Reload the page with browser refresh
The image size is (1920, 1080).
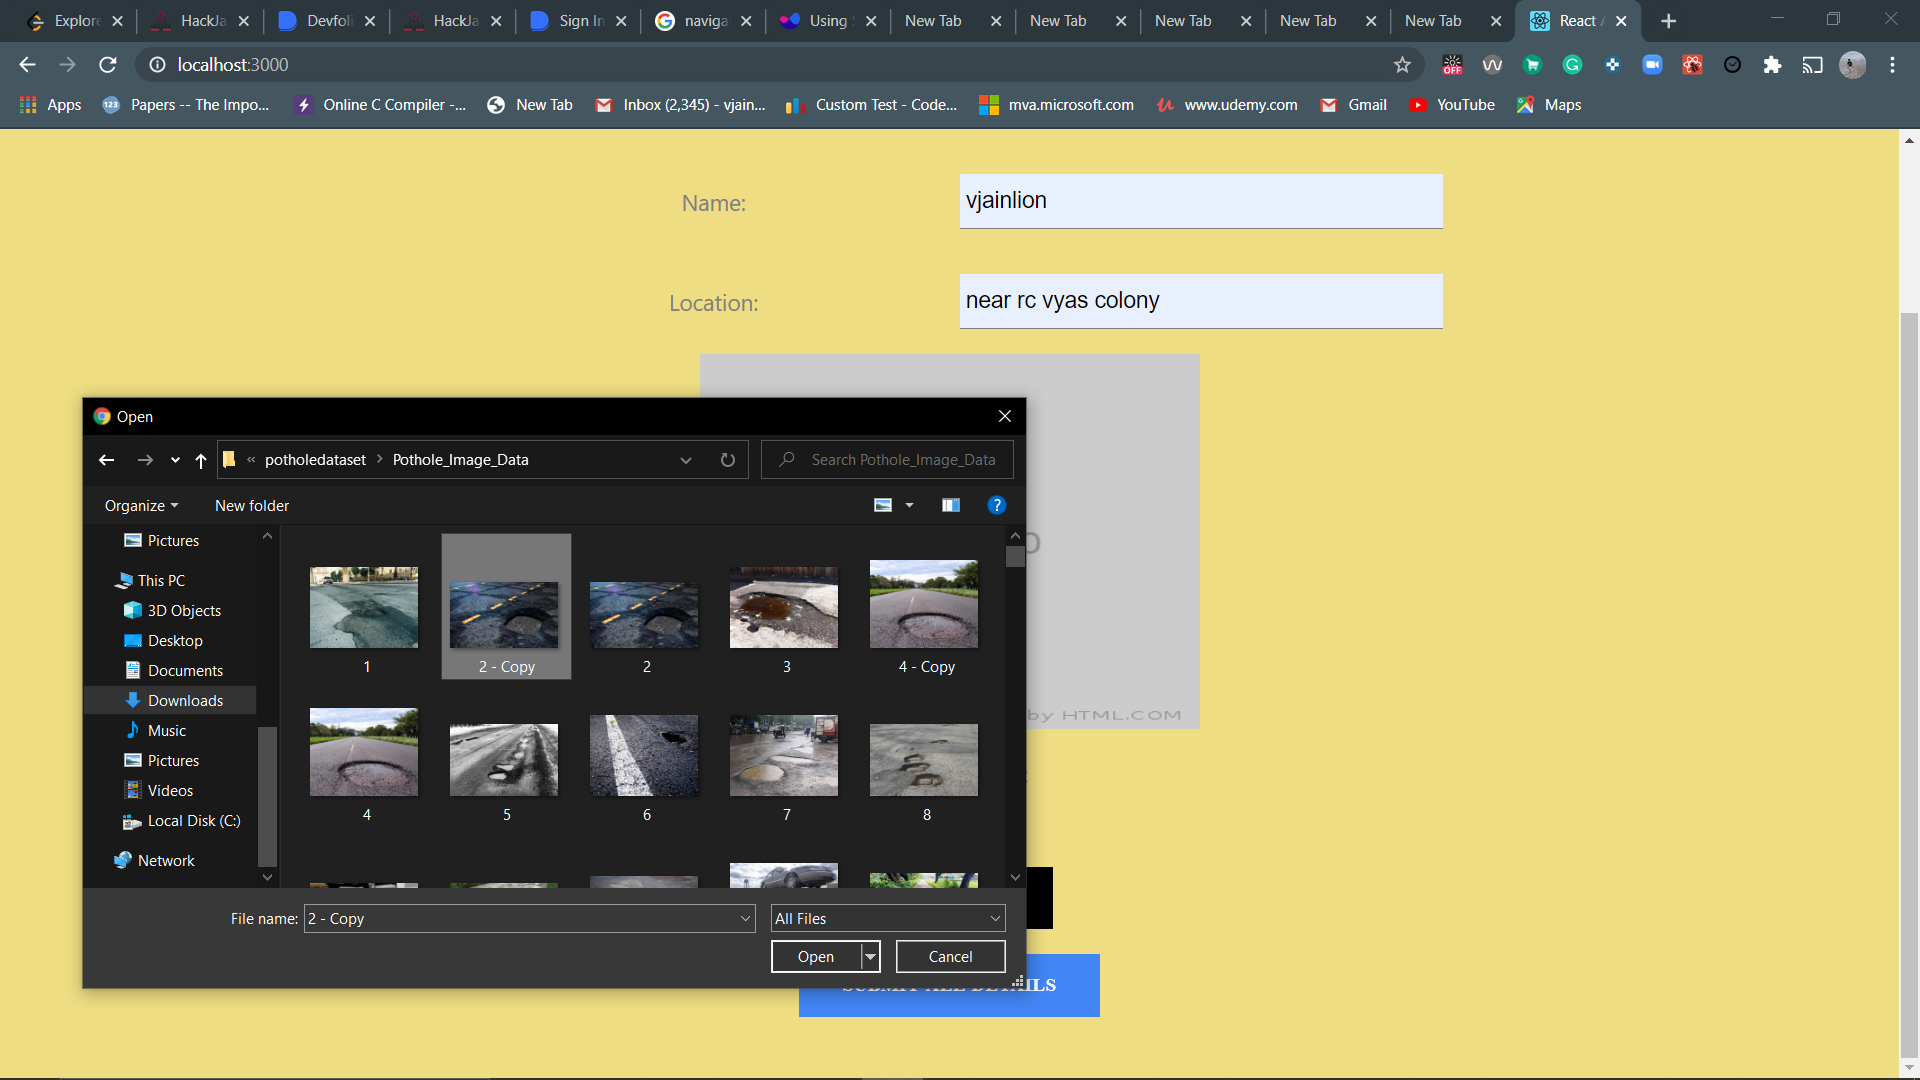108,65
